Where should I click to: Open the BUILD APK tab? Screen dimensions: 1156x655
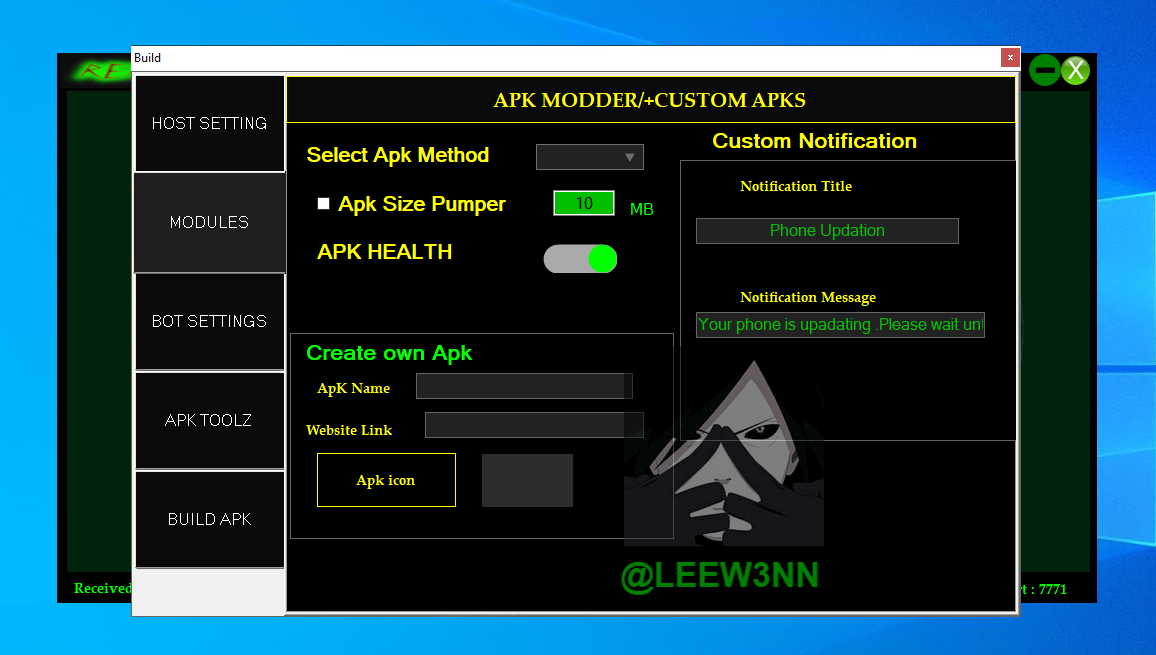point(210,519)
